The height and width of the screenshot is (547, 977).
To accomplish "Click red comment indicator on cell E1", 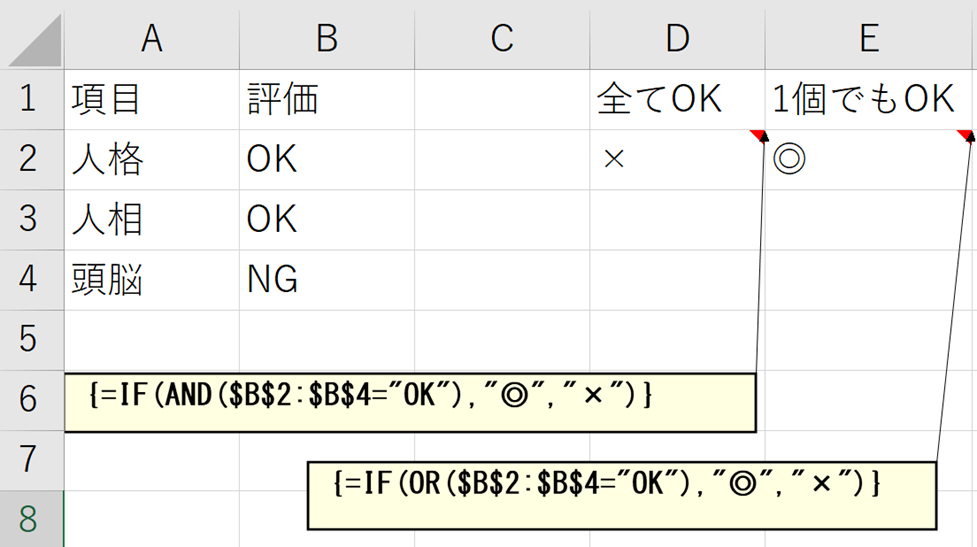I will pyautogui.click(x=967, y=135).
